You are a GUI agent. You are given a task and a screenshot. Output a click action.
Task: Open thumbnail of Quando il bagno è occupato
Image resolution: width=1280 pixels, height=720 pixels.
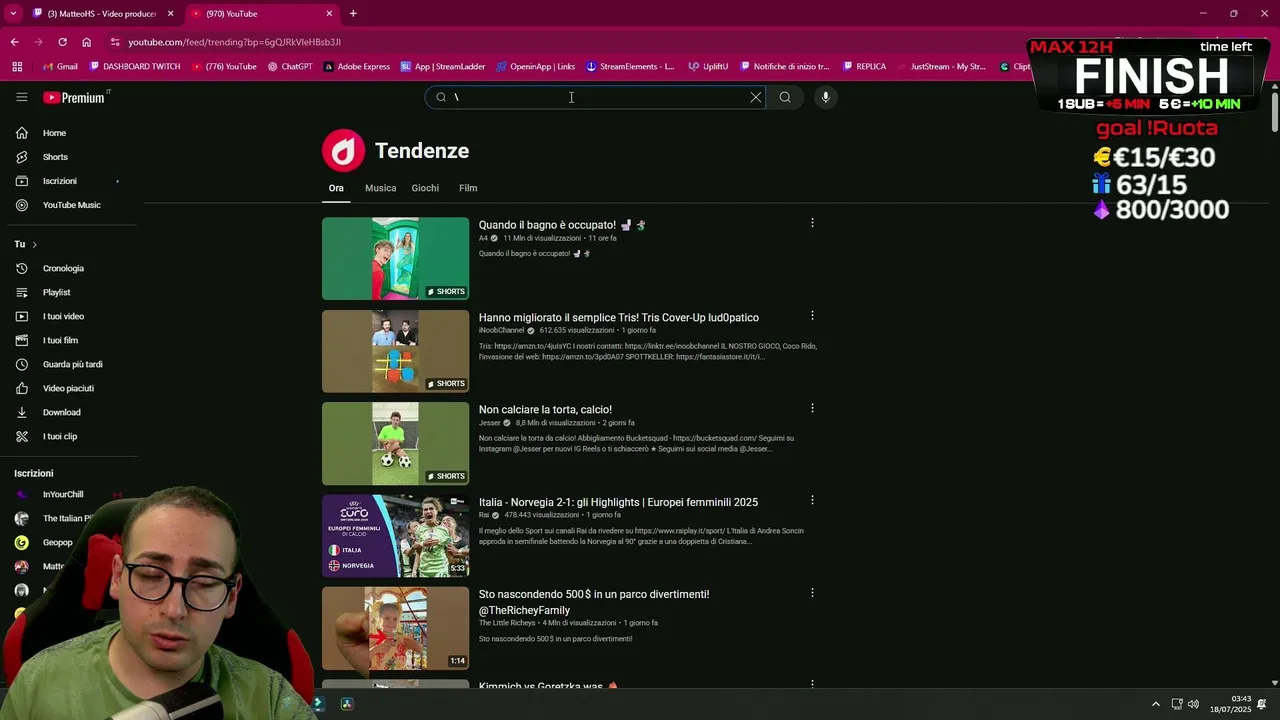[395, 258]
